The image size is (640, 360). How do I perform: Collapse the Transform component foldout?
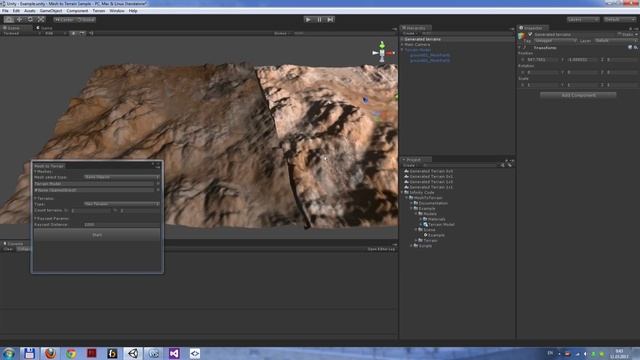[x=520, y=47]
